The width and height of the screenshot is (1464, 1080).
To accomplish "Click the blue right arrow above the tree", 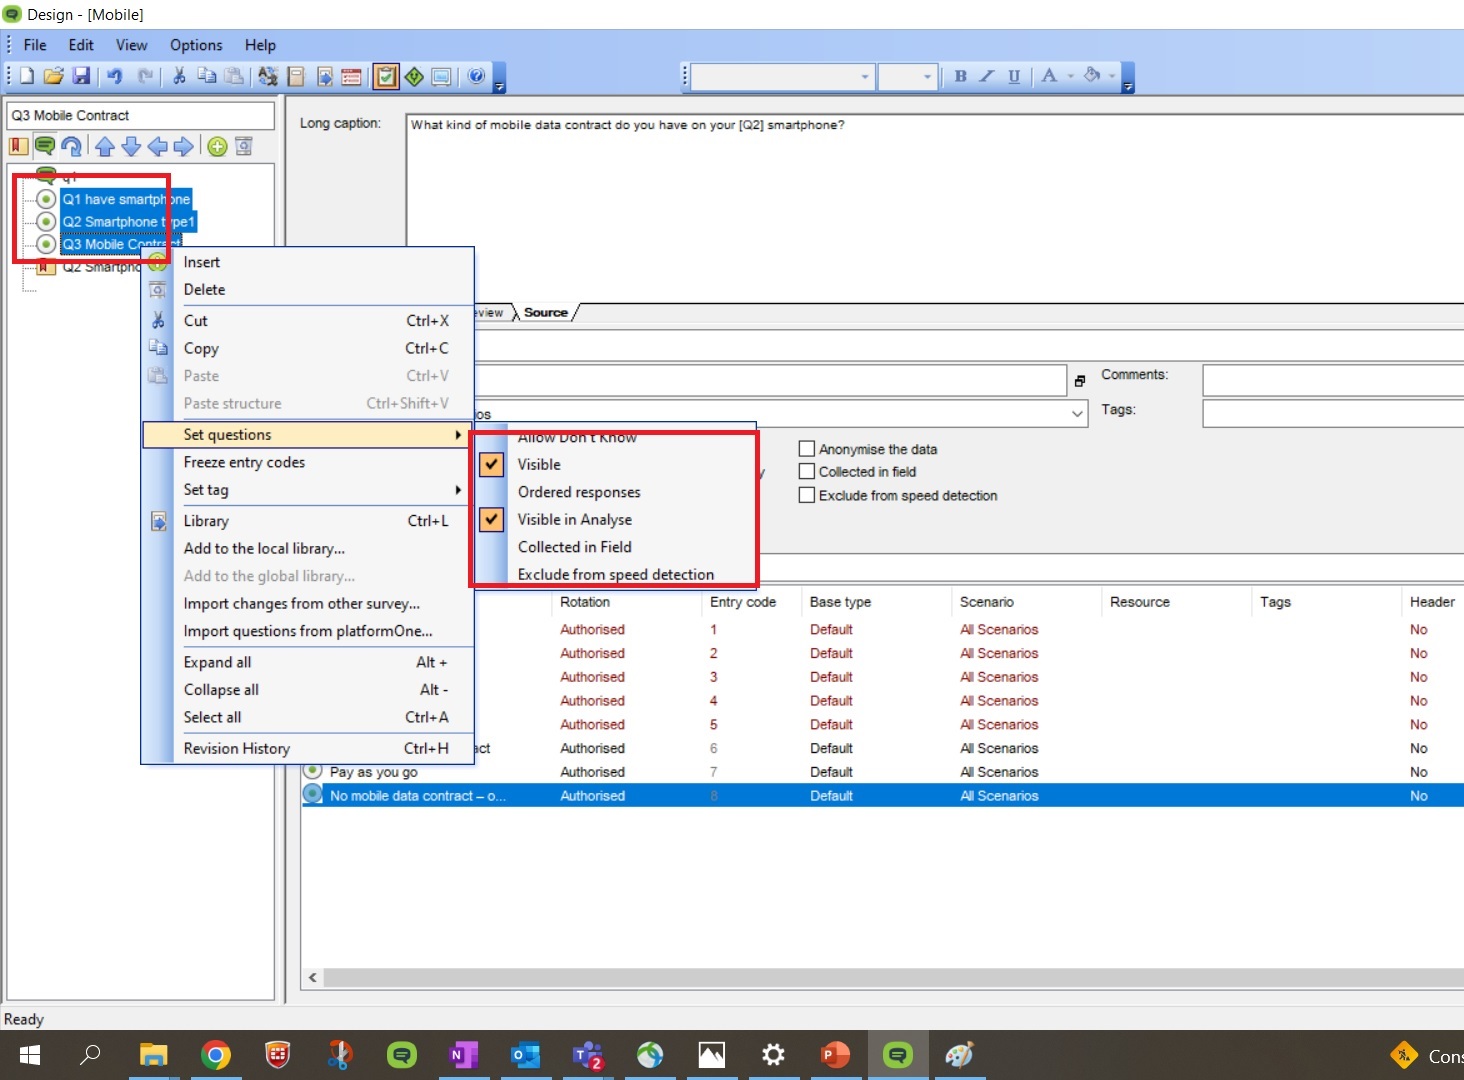I will [x=183, y=146].
